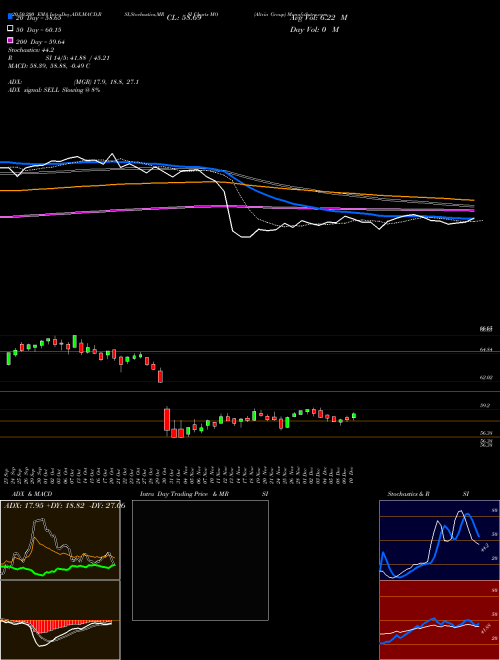
Task: Click the ADX & MACD panel heading
Action: (32, 494)
